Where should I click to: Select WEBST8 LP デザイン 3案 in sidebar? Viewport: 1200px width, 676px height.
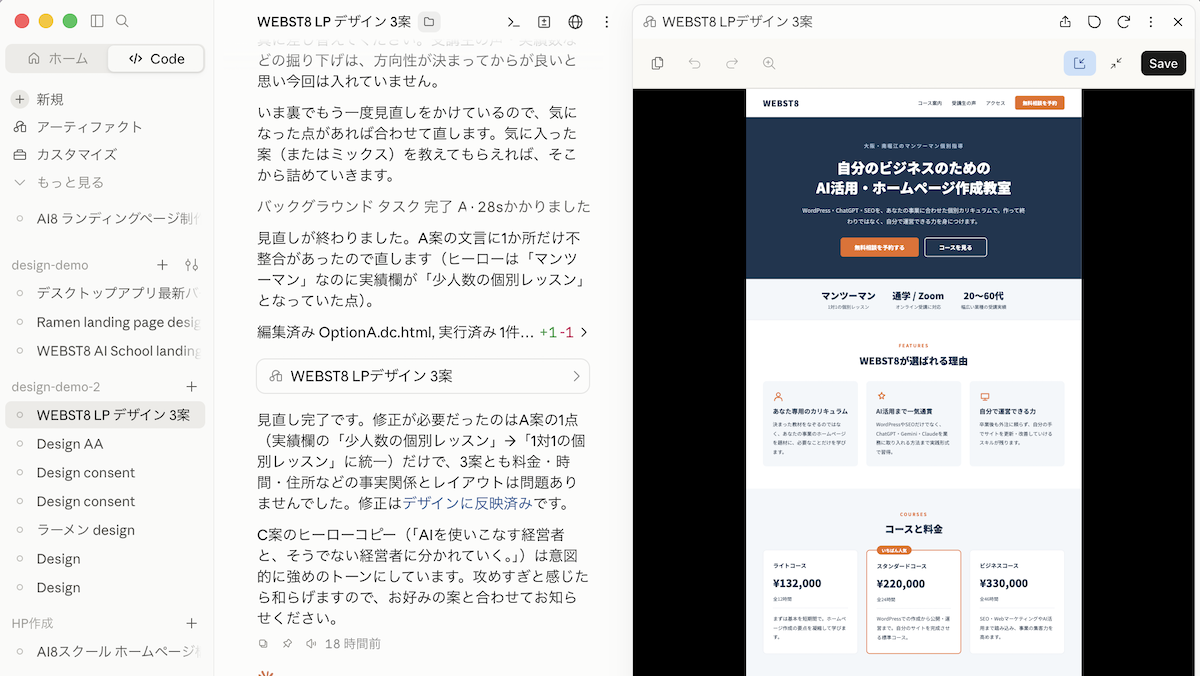pyautogui.click(x=106, y=415)
